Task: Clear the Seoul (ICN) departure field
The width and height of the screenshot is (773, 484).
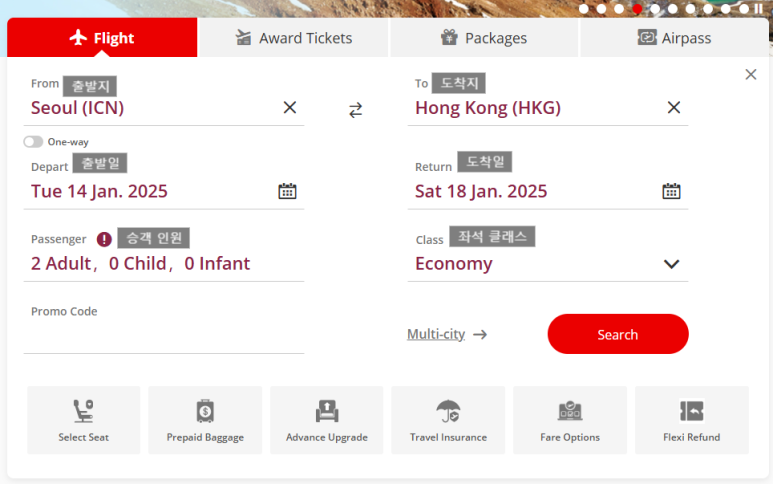Action: tap(290, 107)
